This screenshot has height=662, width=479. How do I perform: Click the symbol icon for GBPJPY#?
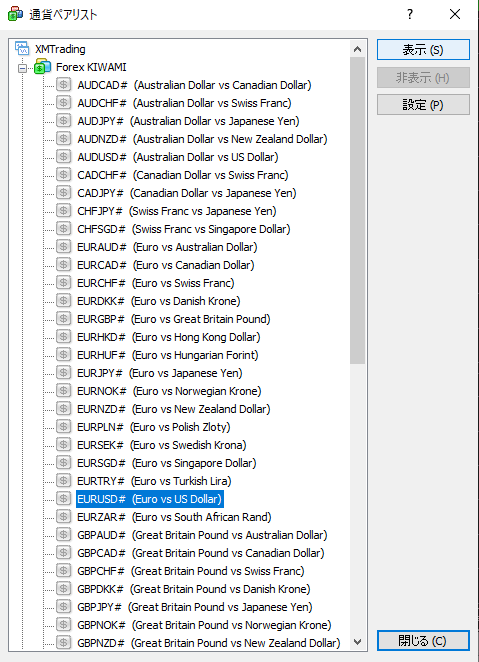[63, 607]
